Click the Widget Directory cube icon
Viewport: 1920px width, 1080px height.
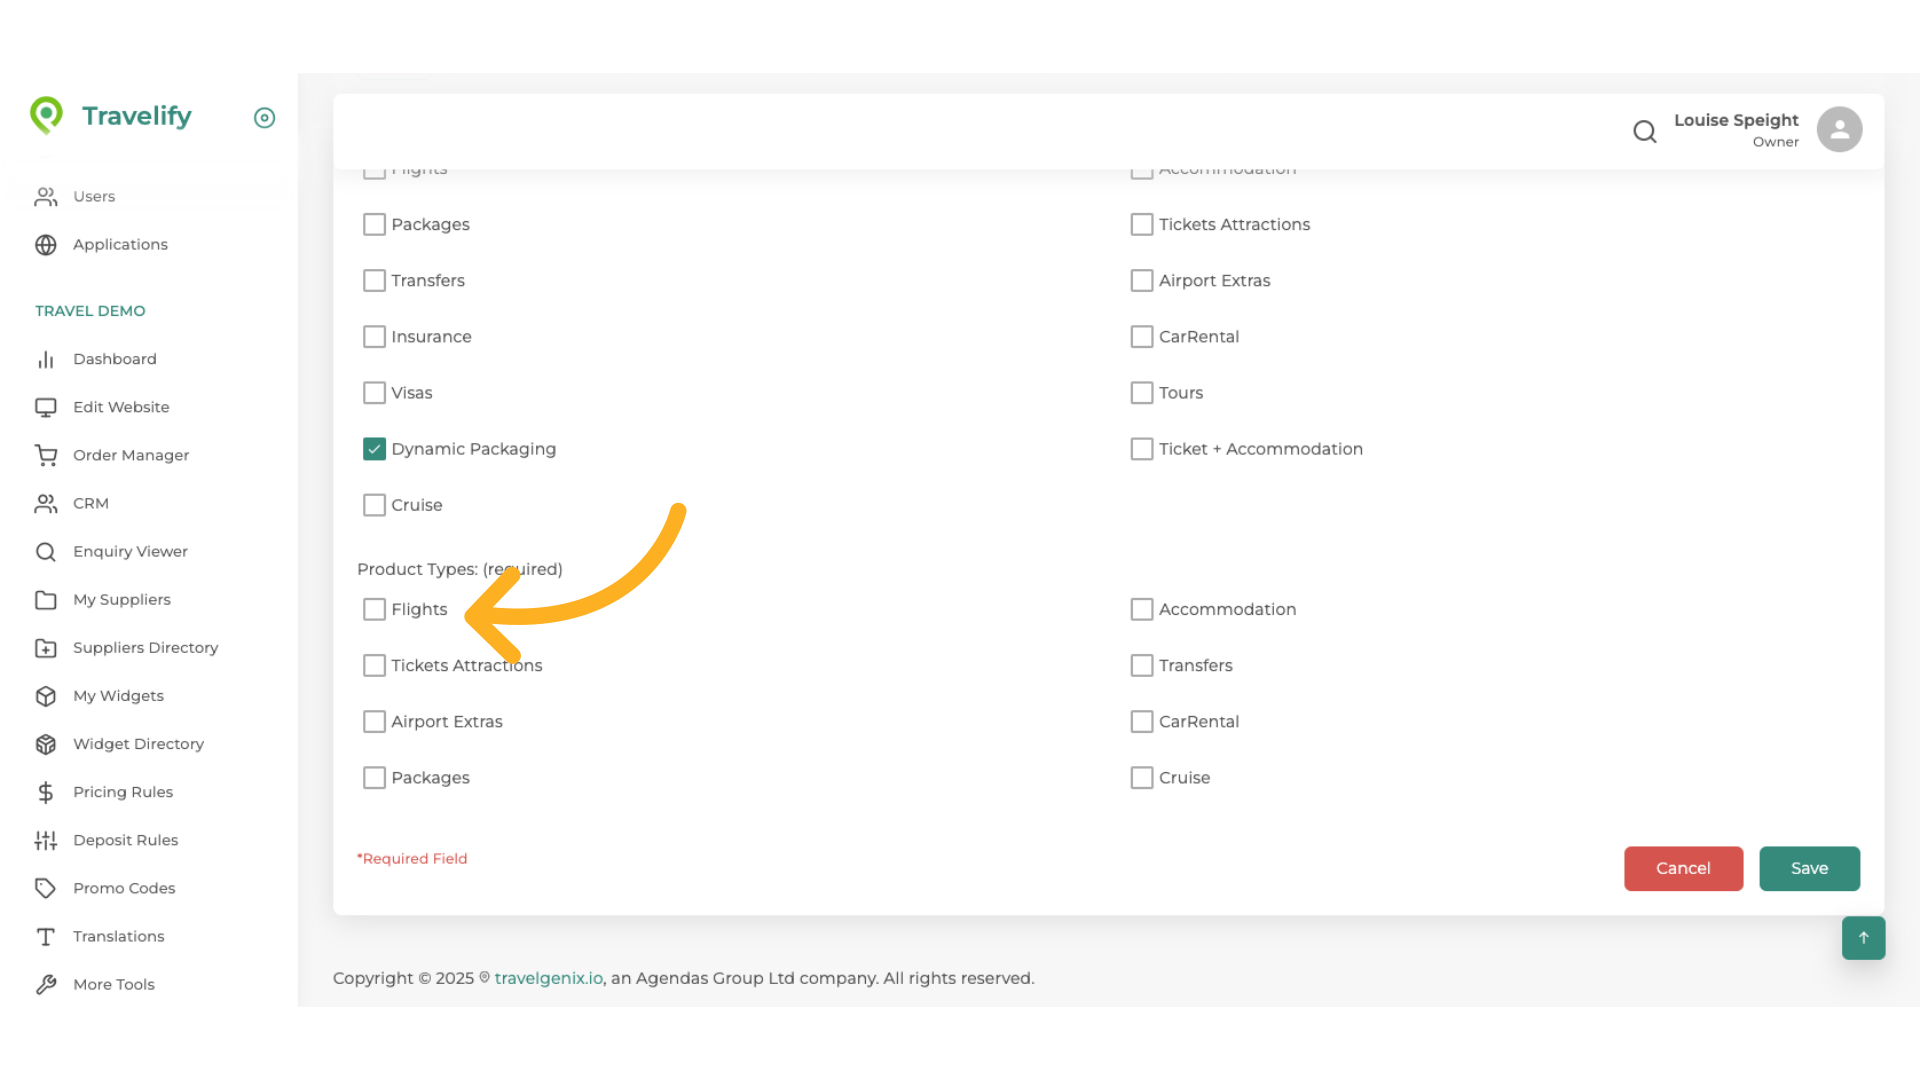click(x=46, y=744)
